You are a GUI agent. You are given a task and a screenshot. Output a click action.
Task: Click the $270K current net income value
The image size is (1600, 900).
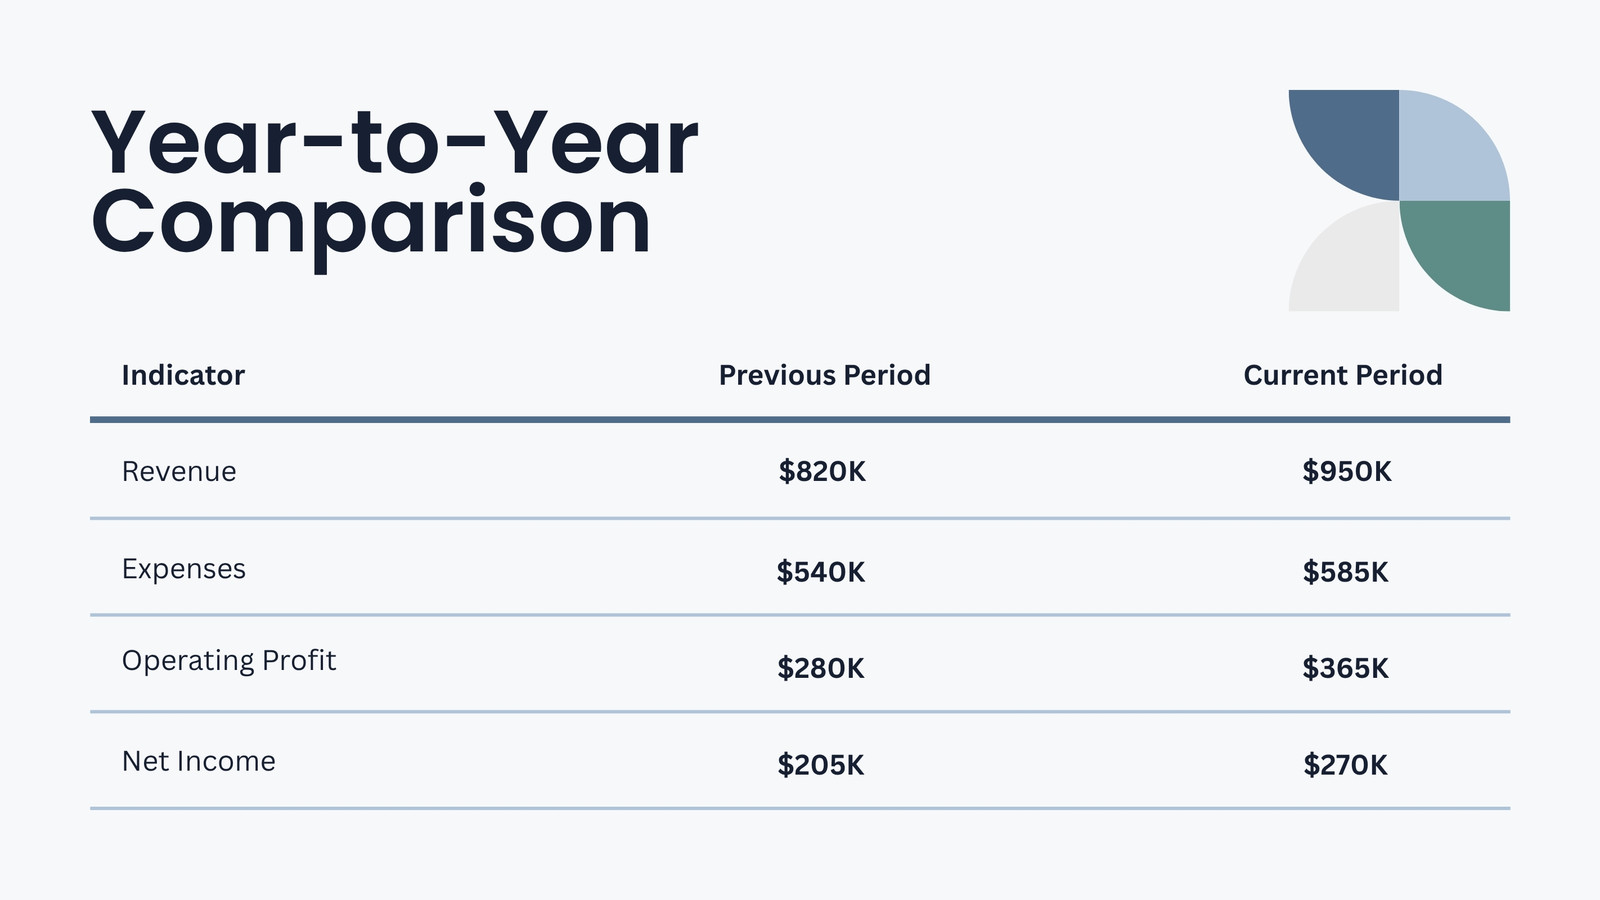pos(1345,765)
